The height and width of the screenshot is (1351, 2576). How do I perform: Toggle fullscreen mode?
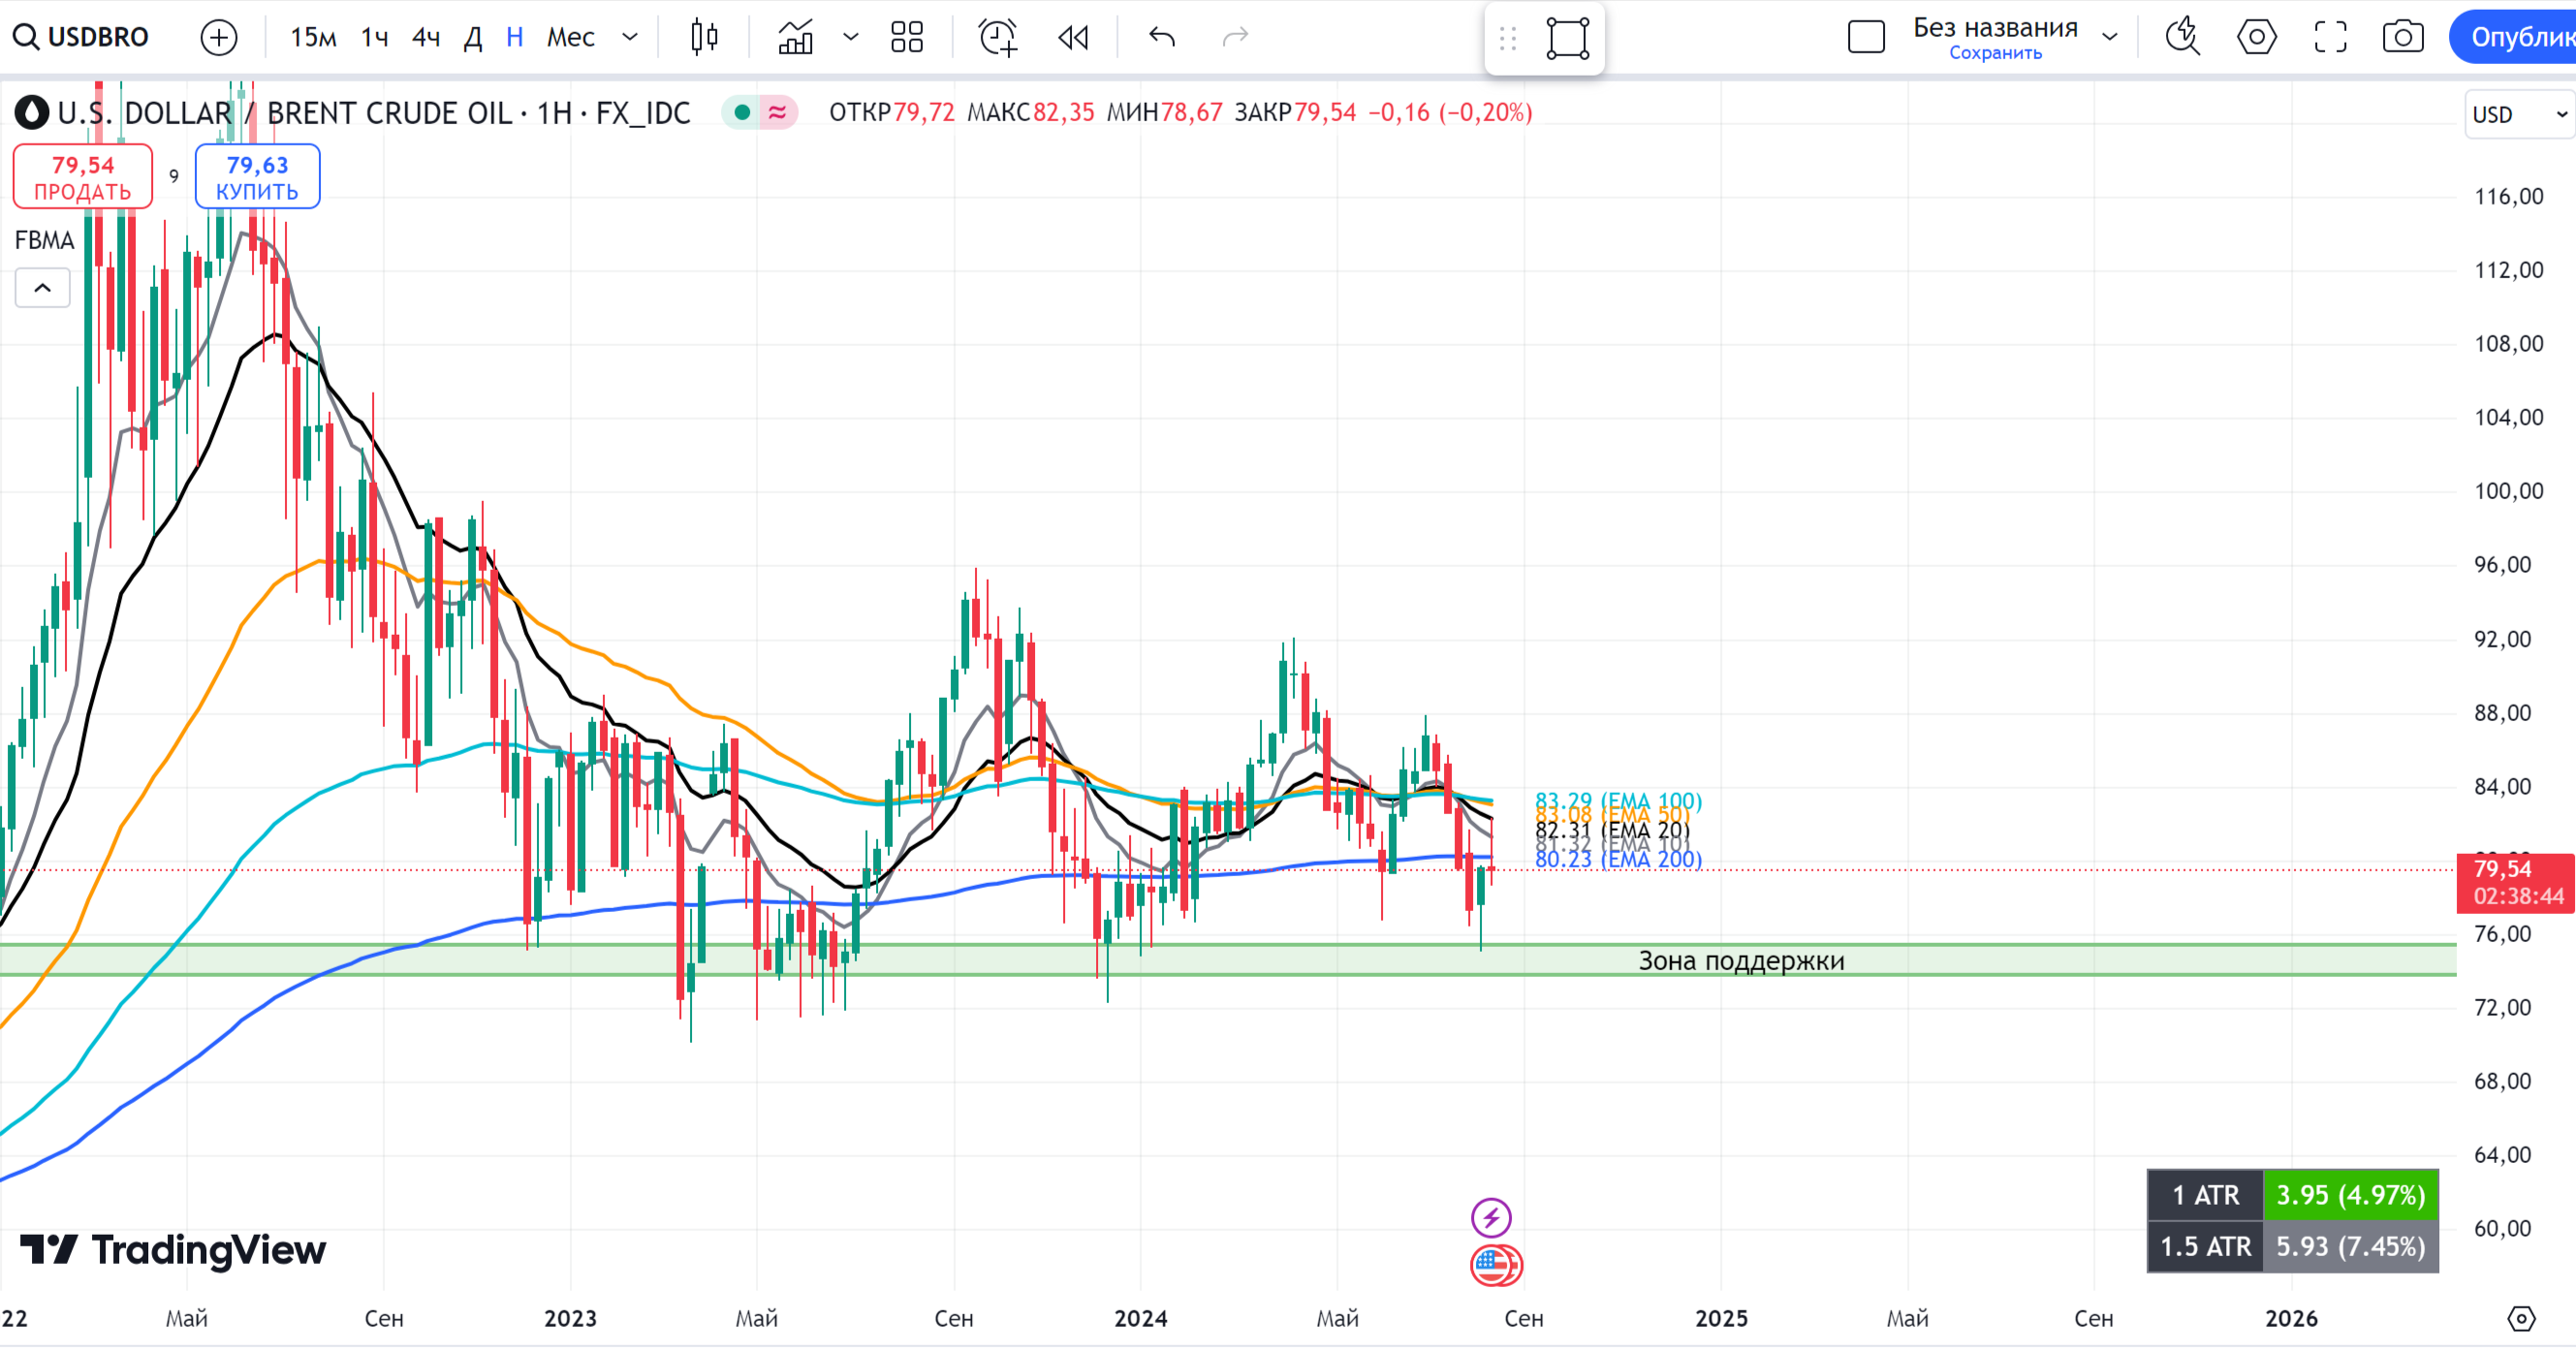(x=2330, y=37)
